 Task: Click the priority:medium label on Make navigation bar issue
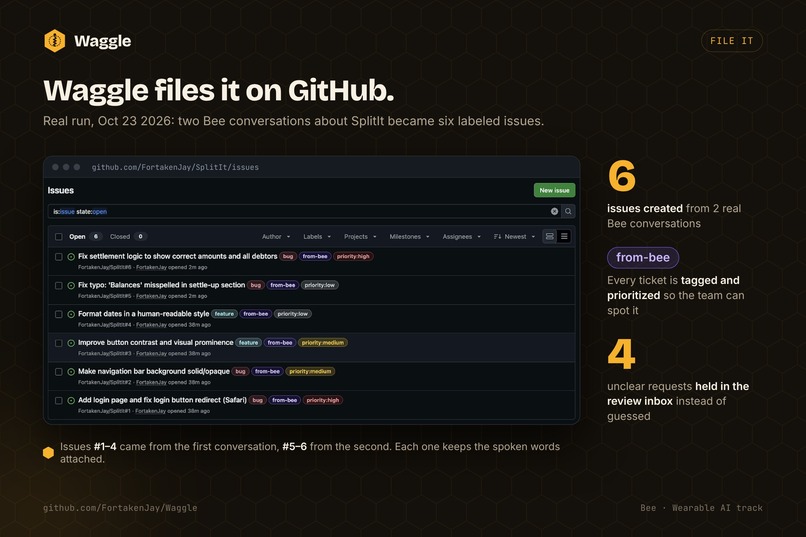pyautogui.click(x=310, y=371)
